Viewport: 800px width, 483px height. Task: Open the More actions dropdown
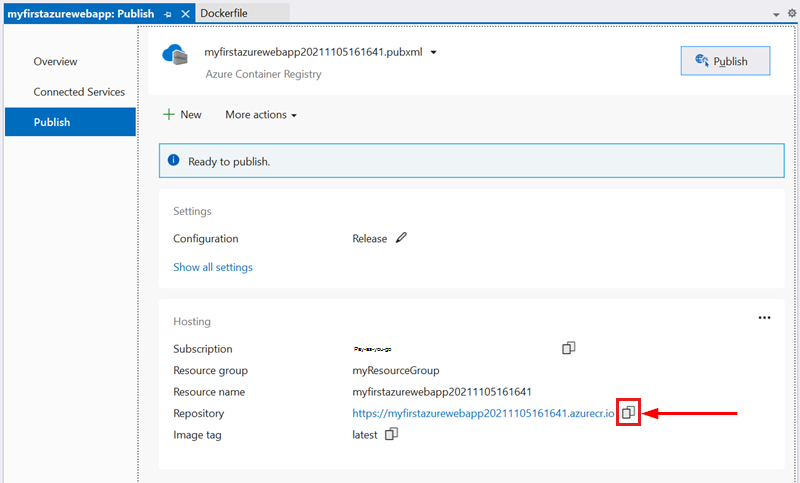tap(261, 115)
